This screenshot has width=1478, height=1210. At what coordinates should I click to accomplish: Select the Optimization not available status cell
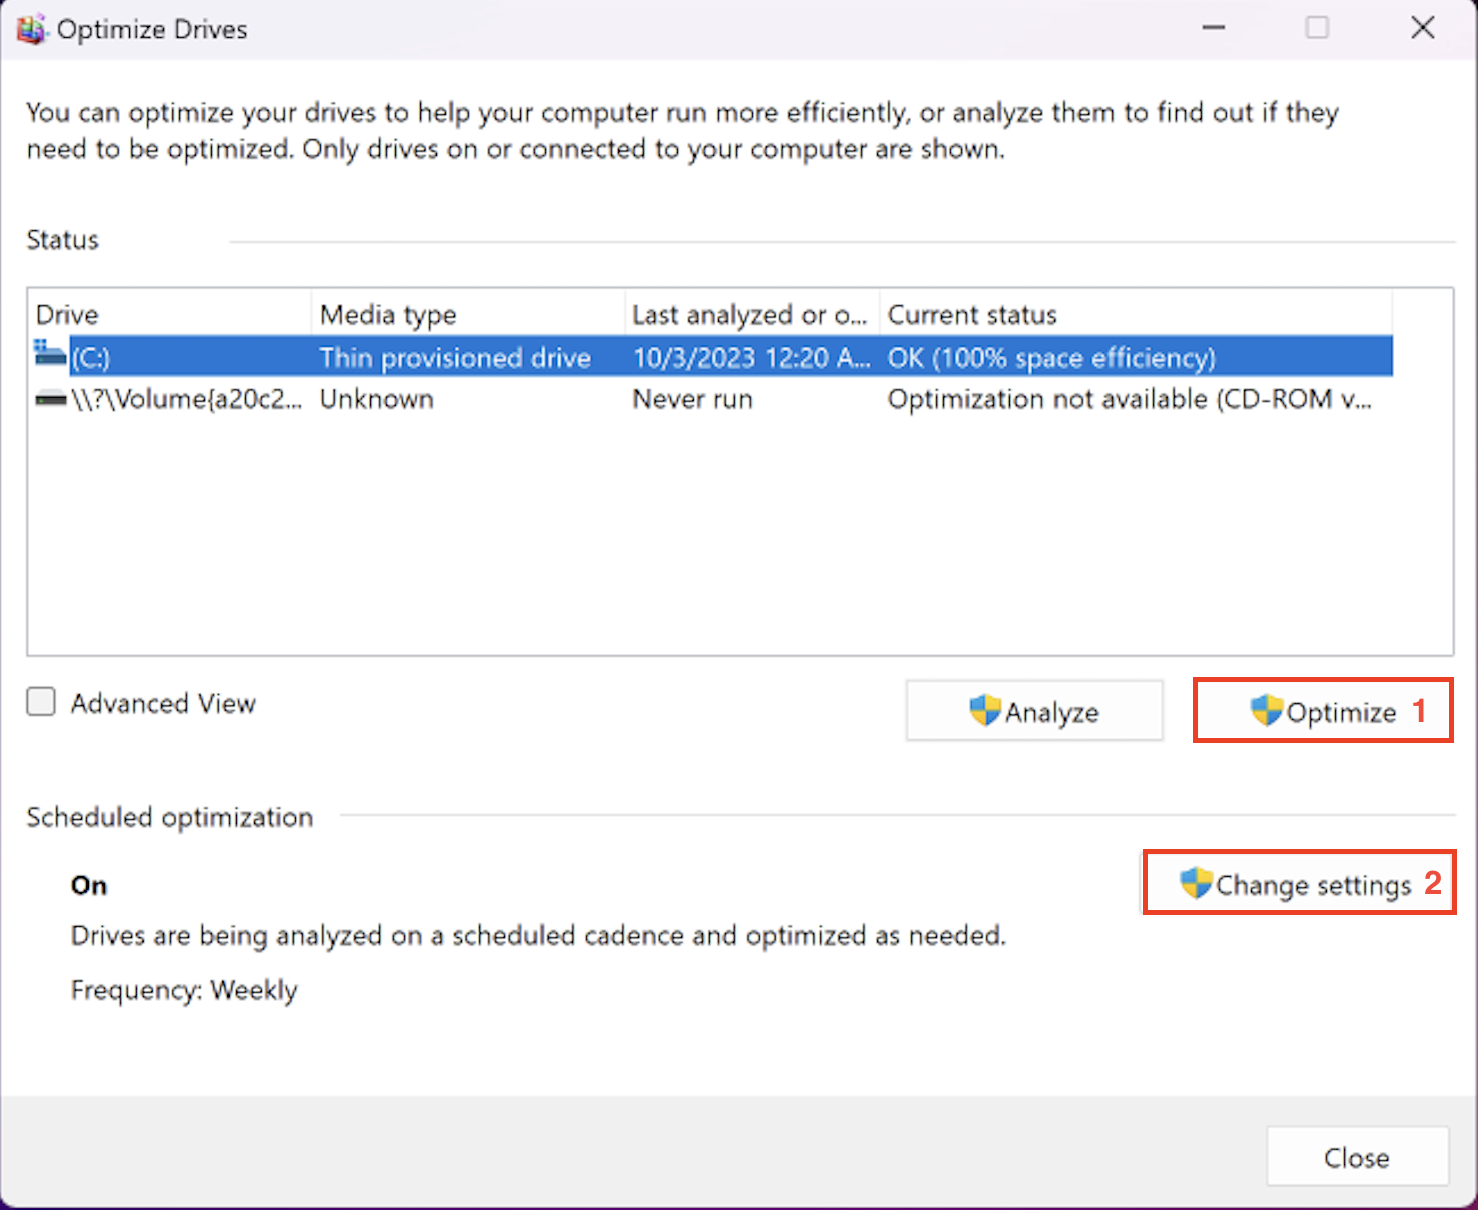pyautogui.click(x=1129, y=399)
